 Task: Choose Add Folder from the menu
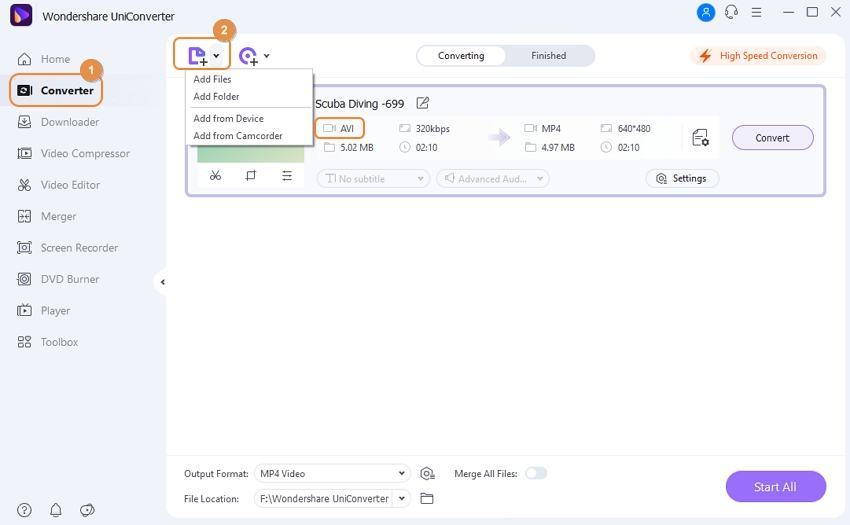tap(216, 97)
